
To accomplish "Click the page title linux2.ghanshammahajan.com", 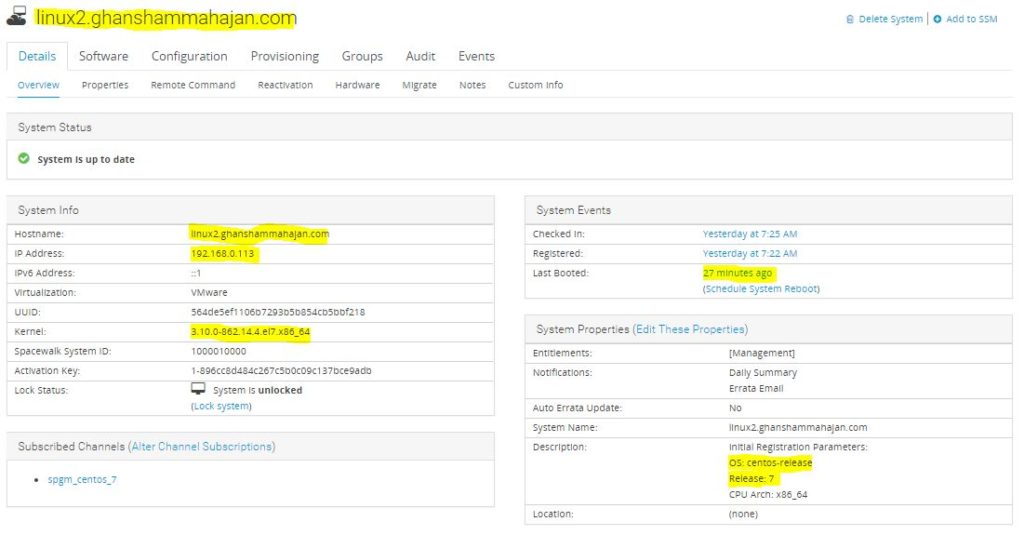I will (166, 18).
